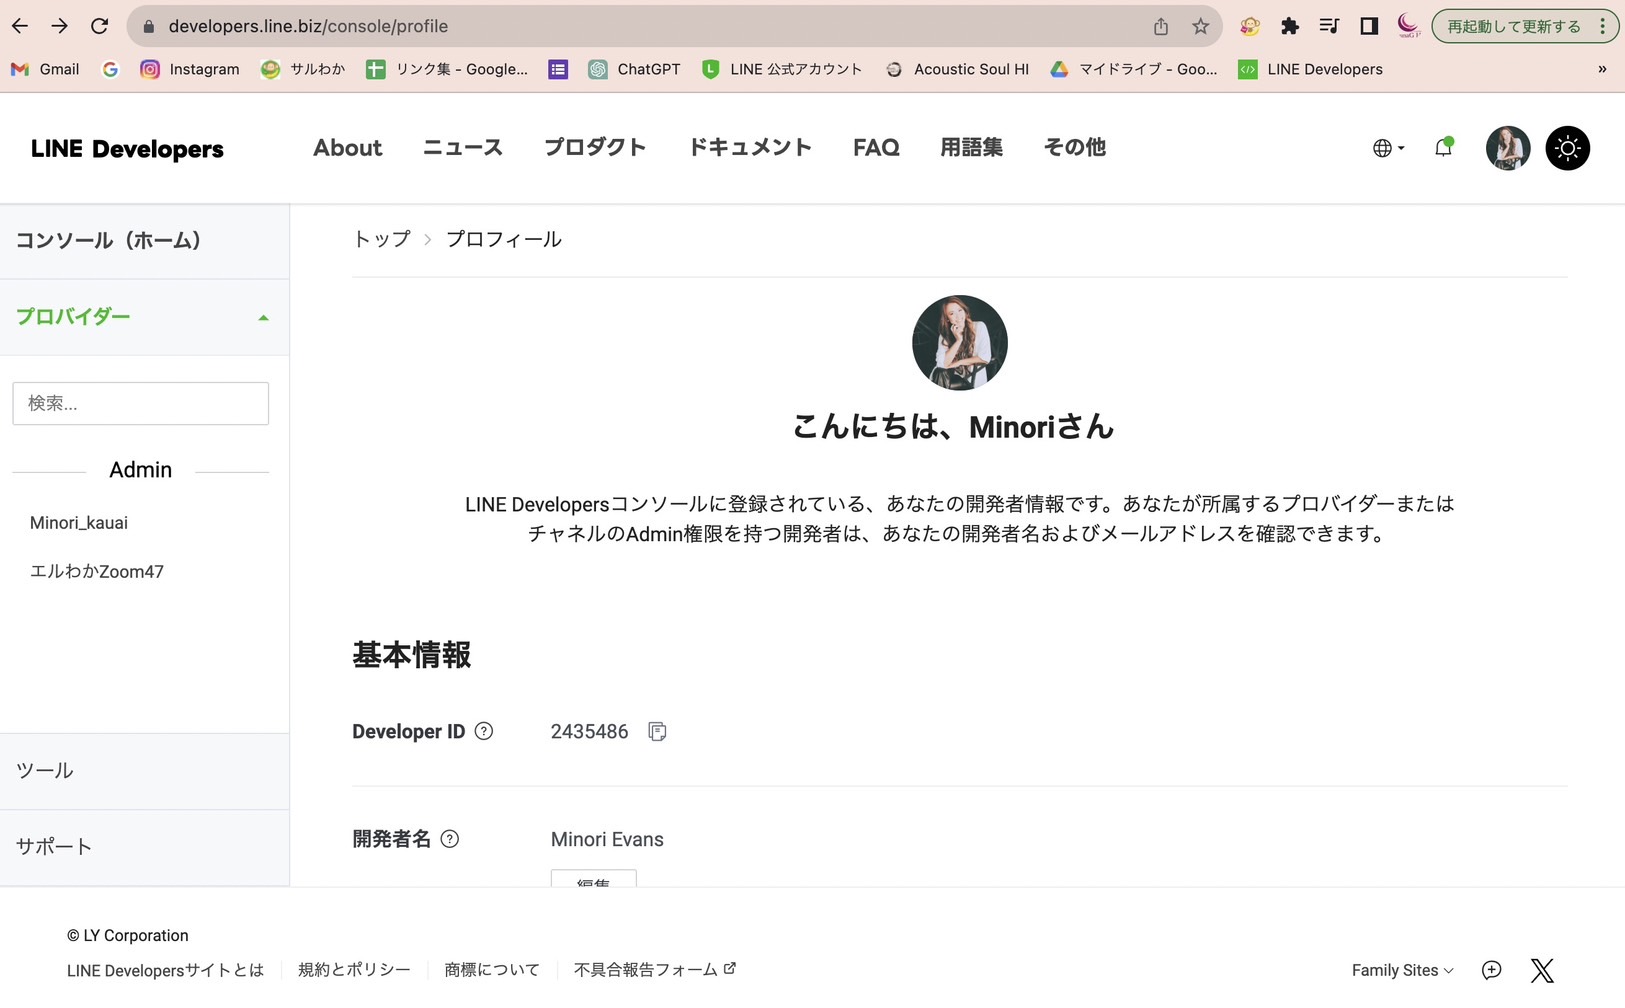This screenshot has width=1625, height=1008.
Task: Open the About menu item
Action: coord(348,148)
